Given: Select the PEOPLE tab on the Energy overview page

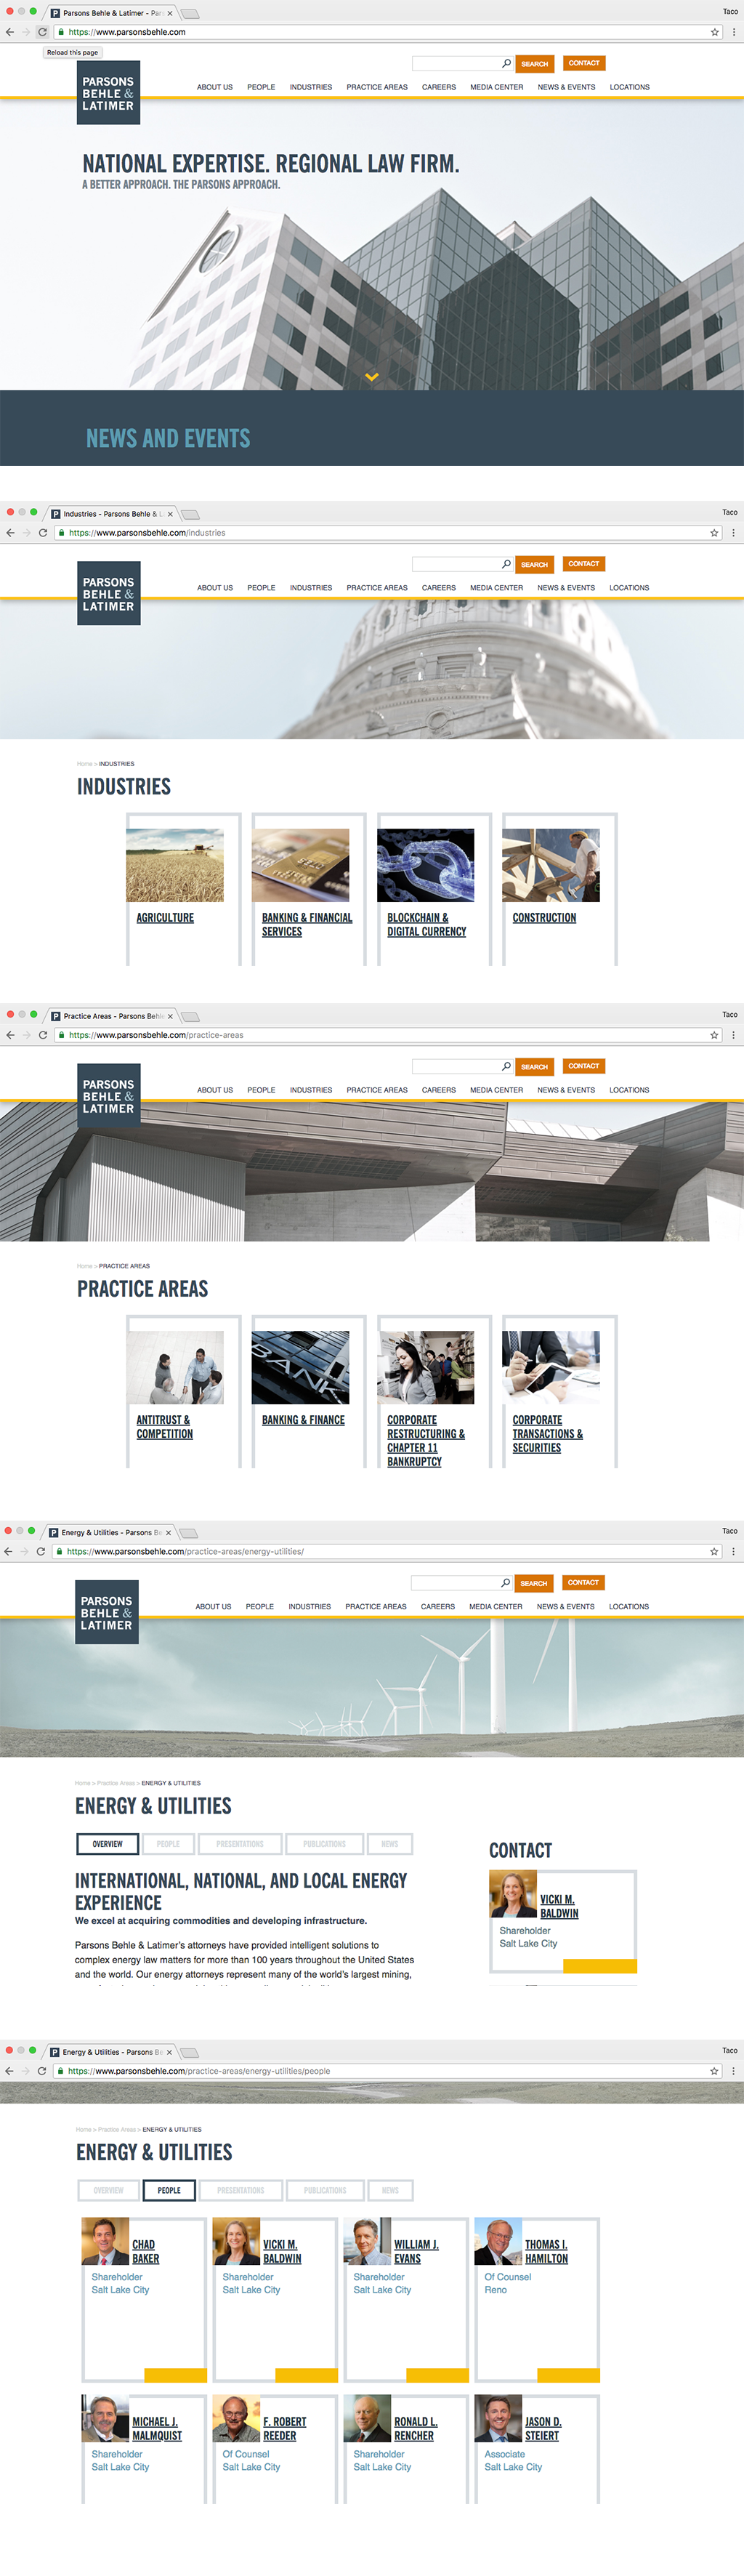Looking at the screenshot, I should click(168, 1844).
